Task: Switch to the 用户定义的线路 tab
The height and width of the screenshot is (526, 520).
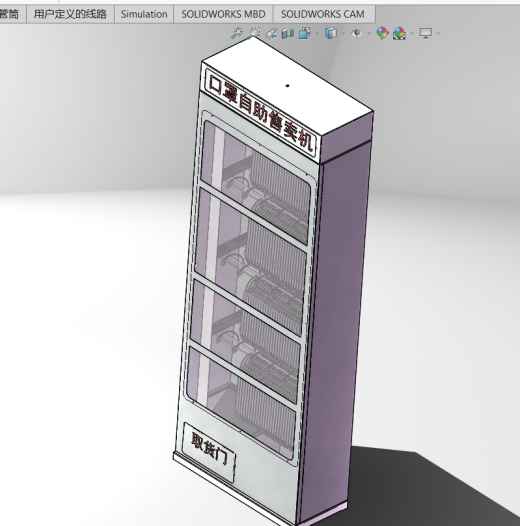Action: coord(70,14)
